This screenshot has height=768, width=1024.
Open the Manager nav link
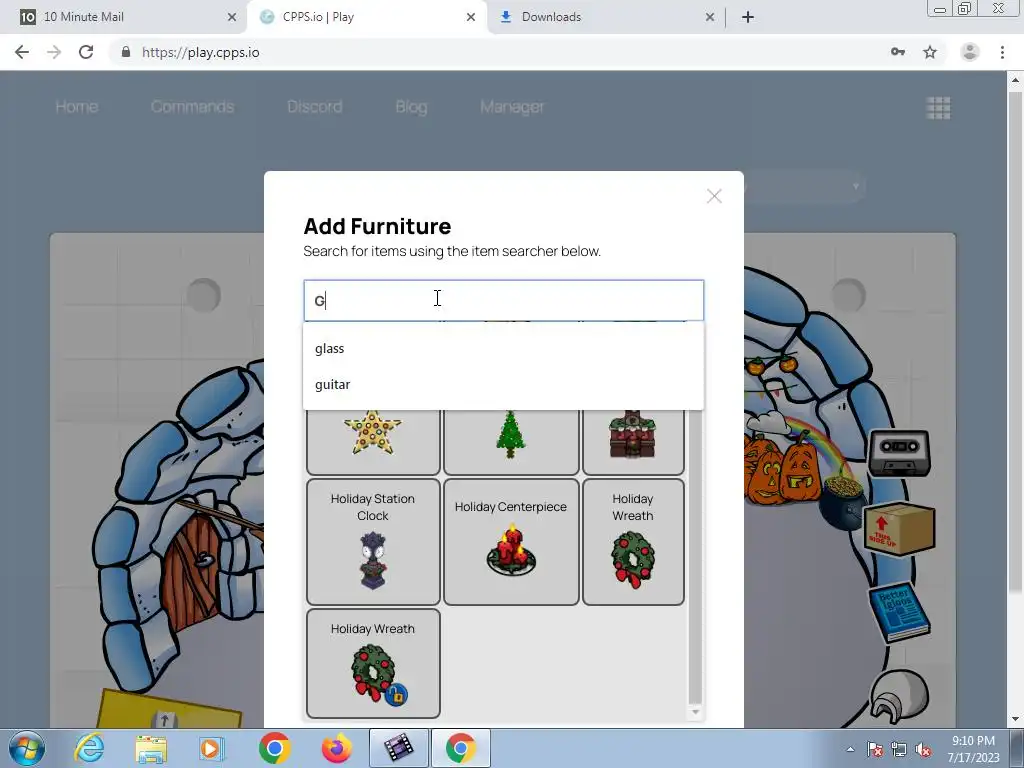pyautogui.click(x=512, y=106)
